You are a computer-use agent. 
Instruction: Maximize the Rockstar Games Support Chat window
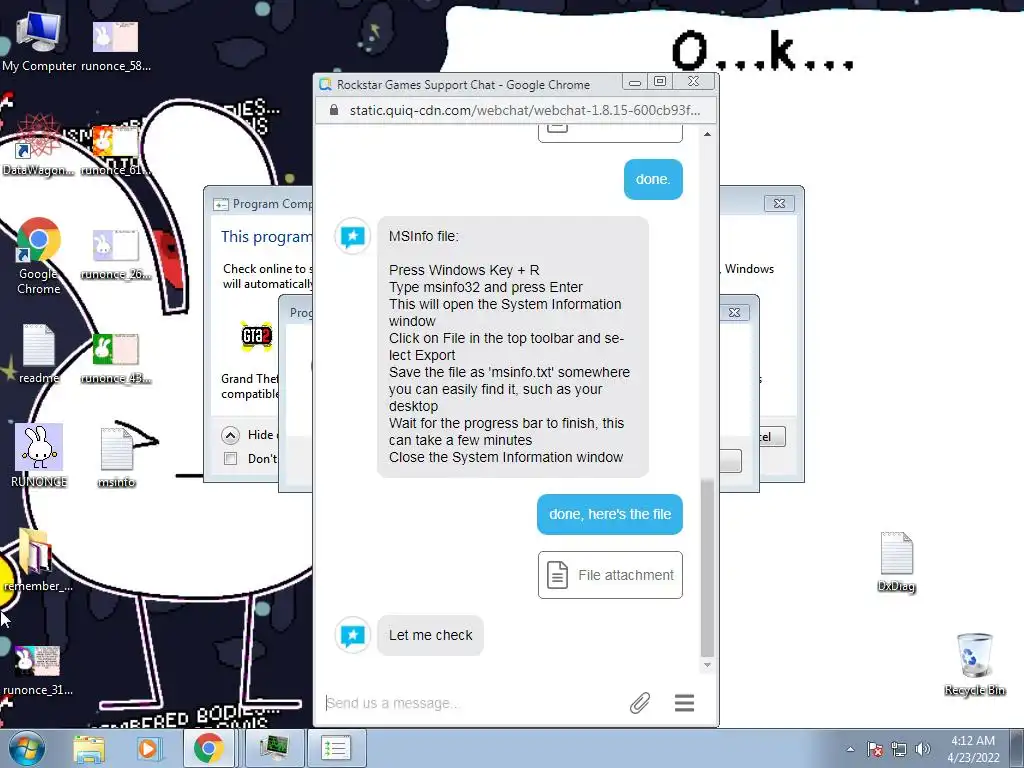[x=660, y=82]
